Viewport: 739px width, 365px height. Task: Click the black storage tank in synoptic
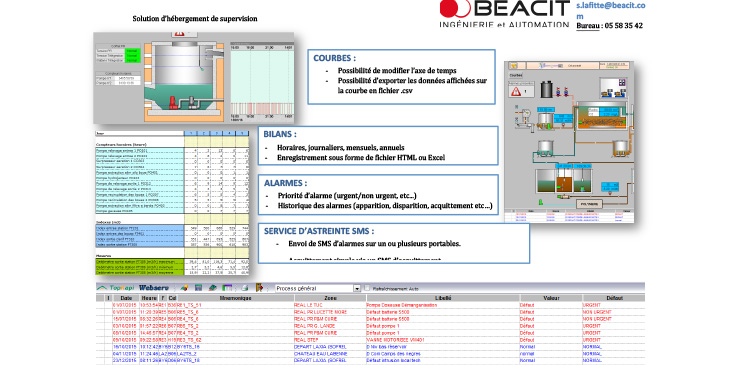[546, 89]
